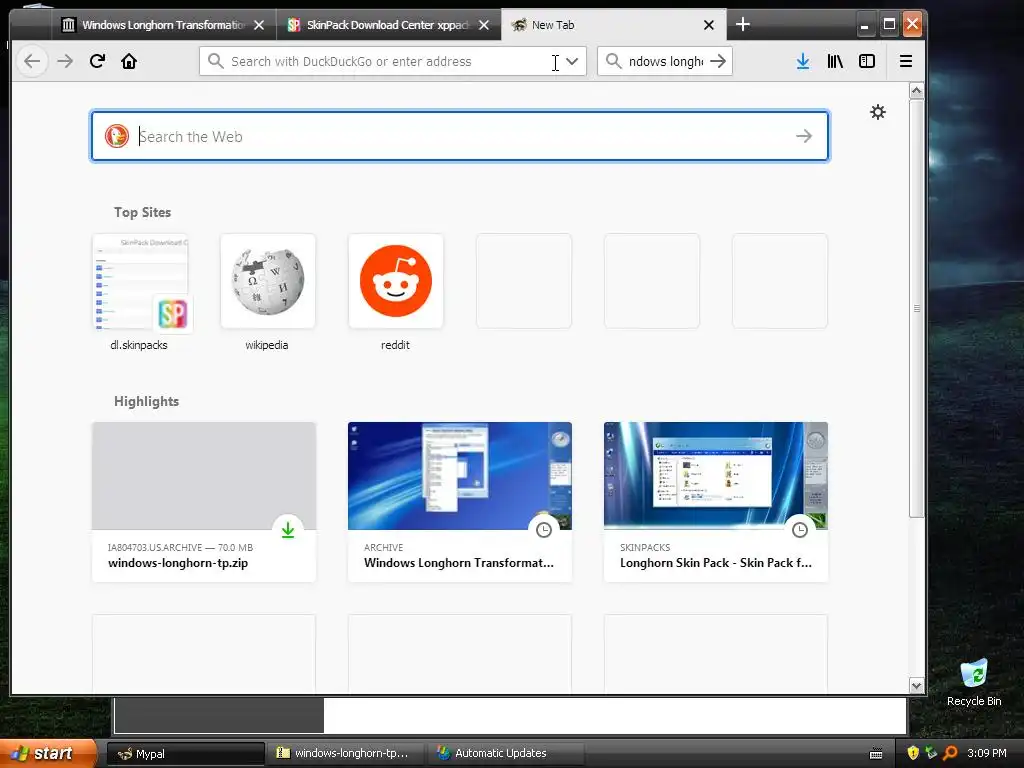Open the Windows start menu
Screen dimensions: 1024x768
click(47, 753)
